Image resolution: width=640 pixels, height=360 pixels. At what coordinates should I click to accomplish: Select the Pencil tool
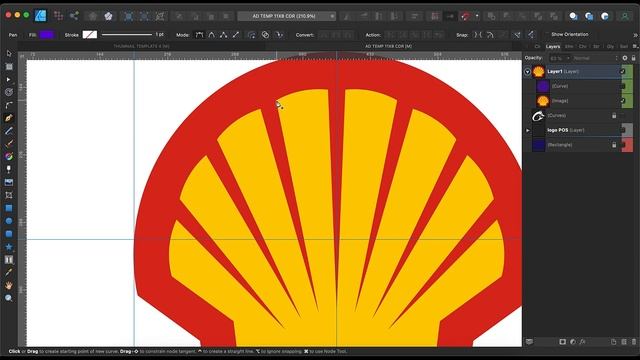[9, 131]
